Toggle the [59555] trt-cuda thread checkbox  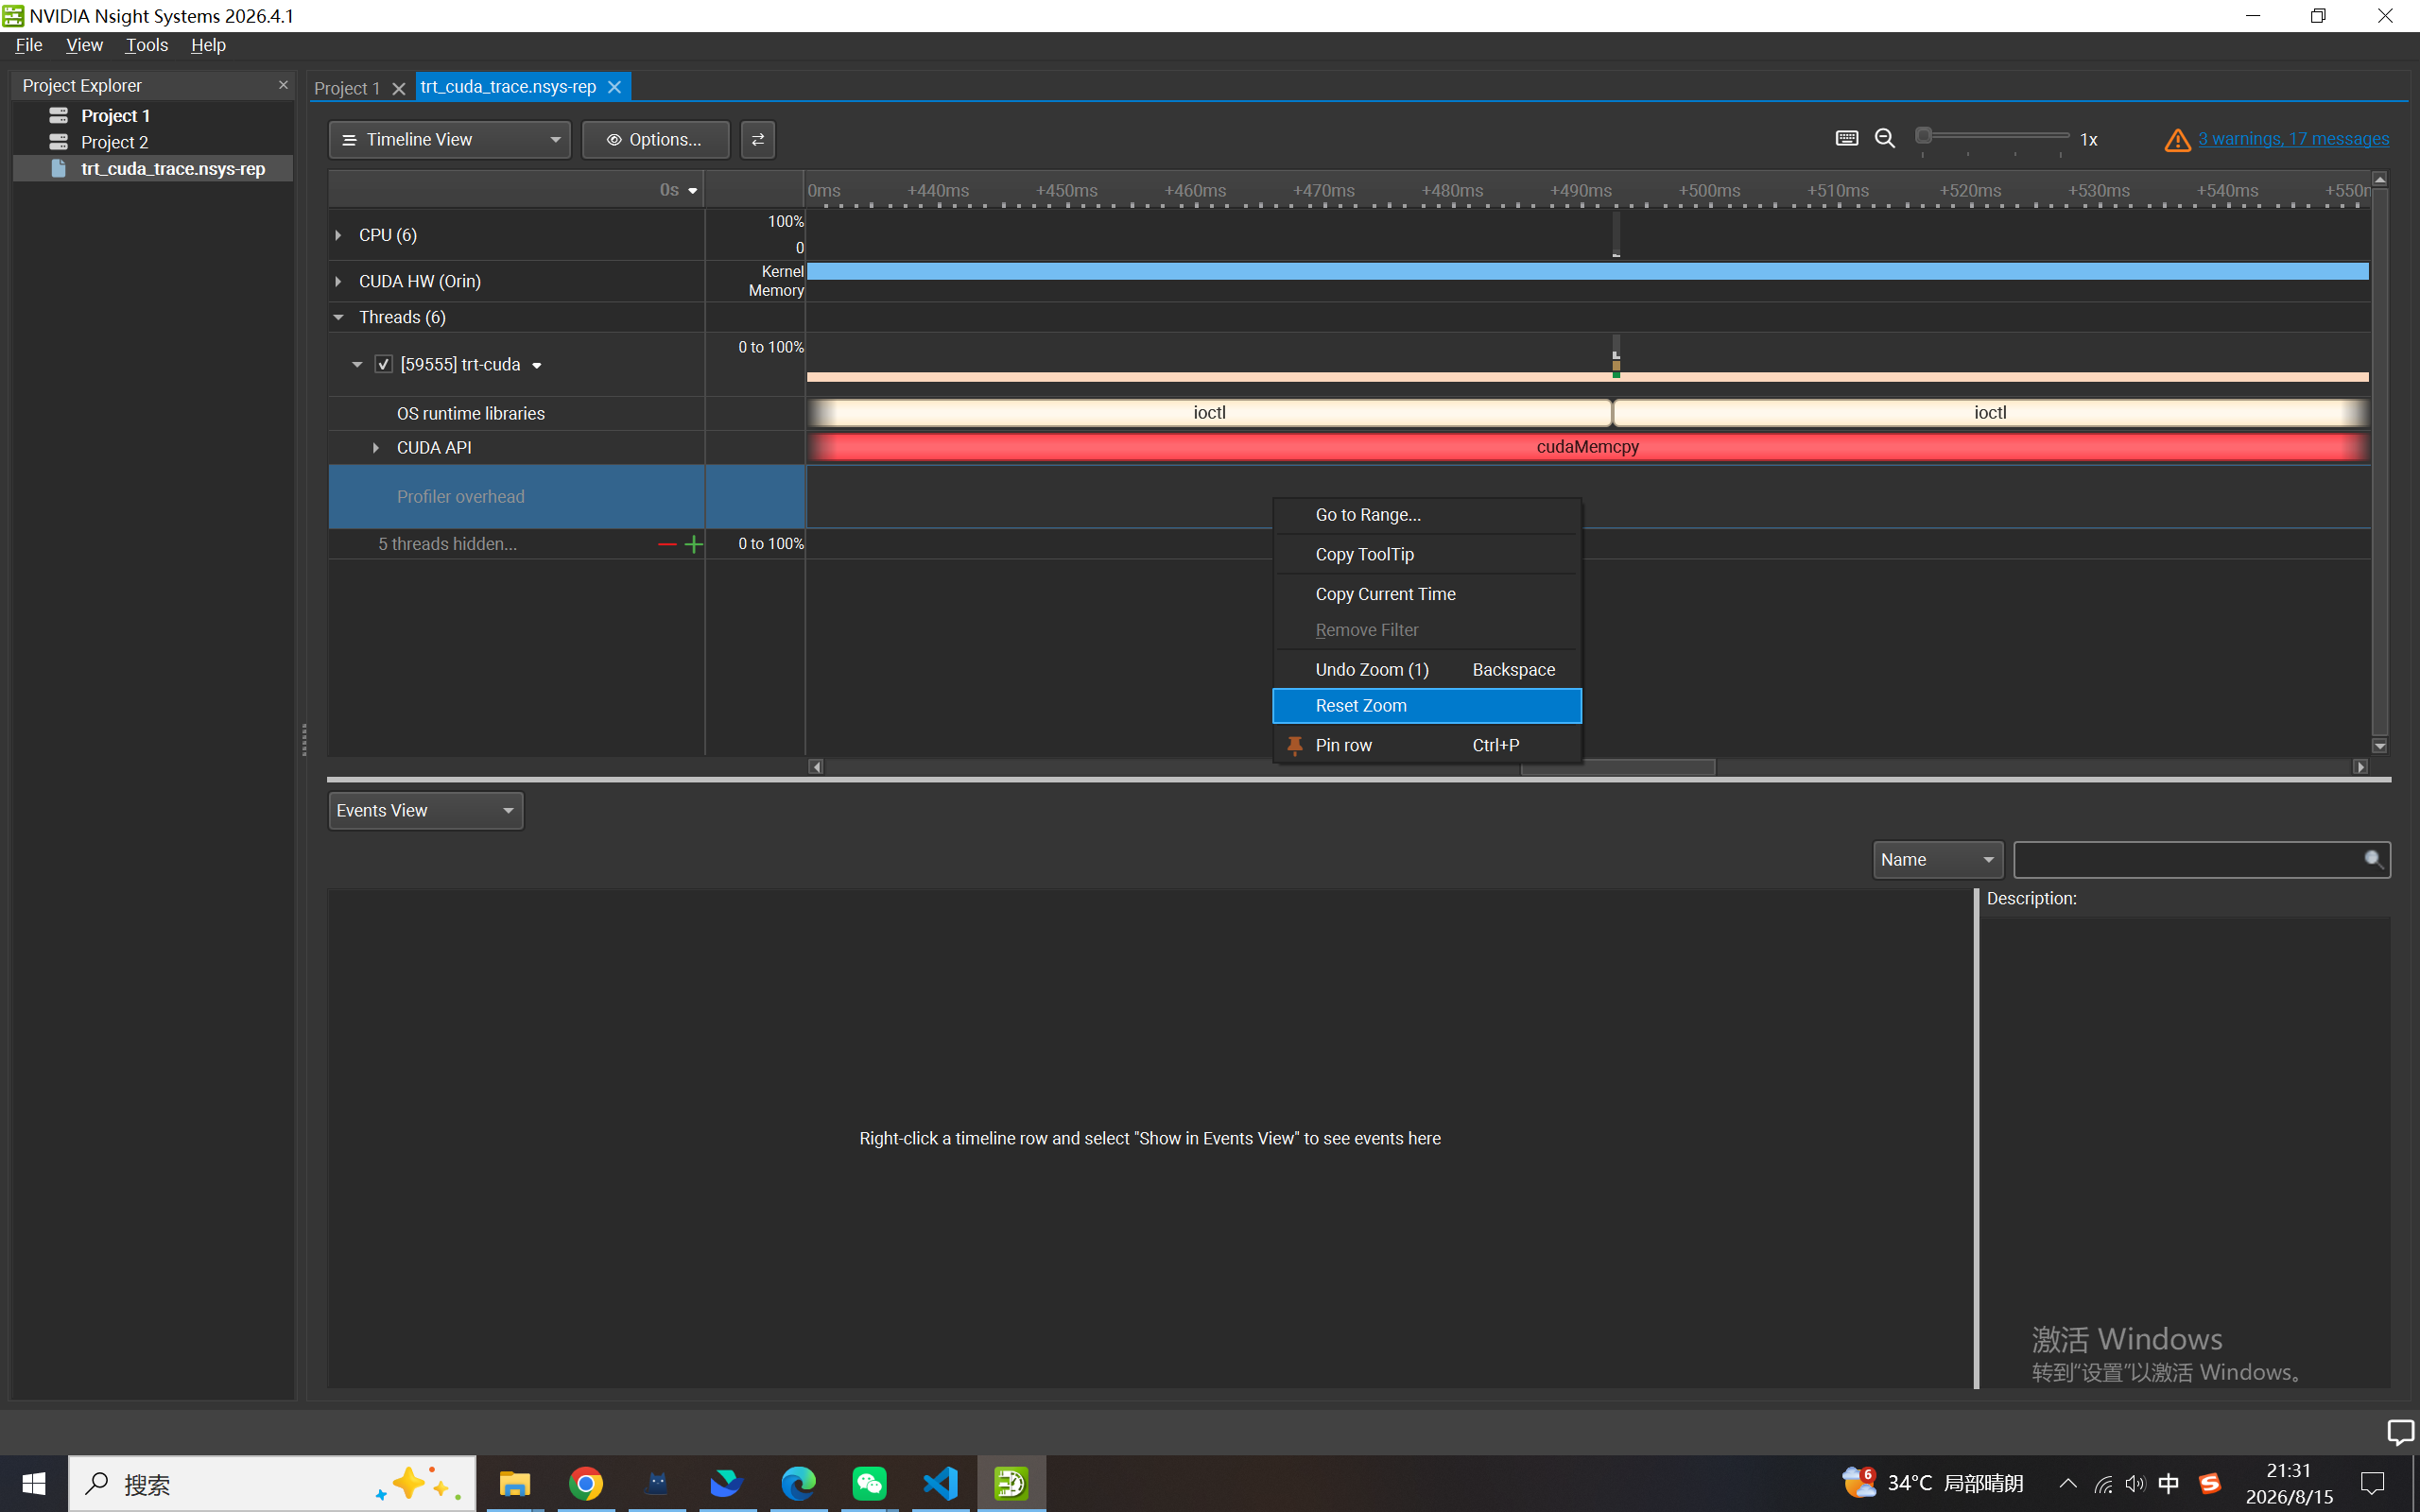click(384, 364)
